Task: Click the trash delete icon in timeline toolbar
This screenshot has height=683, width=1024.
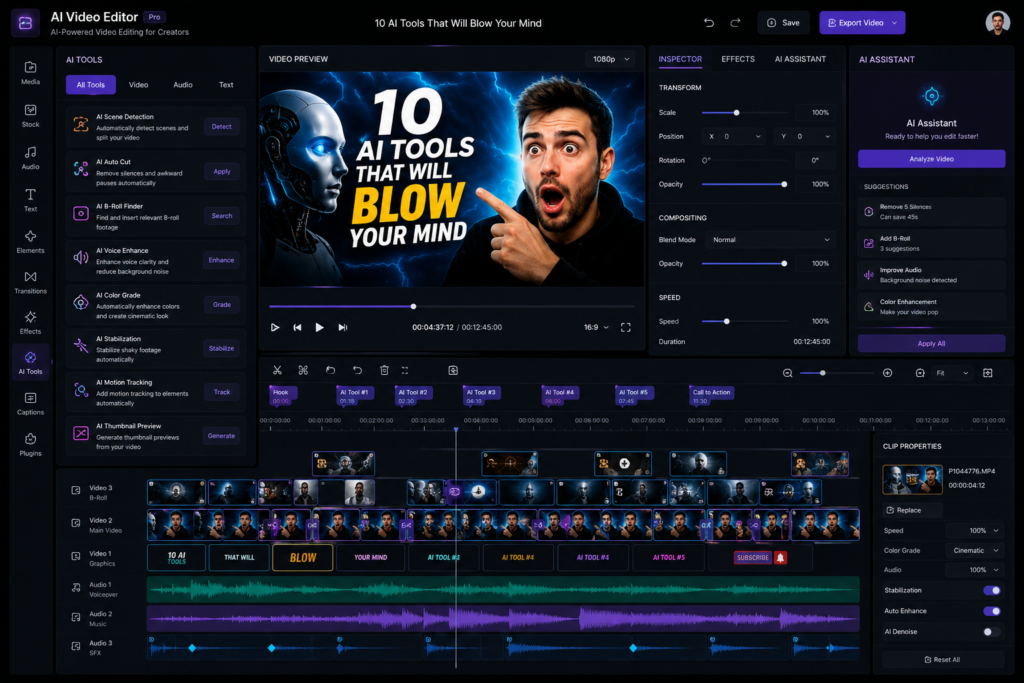Action: 384,370
